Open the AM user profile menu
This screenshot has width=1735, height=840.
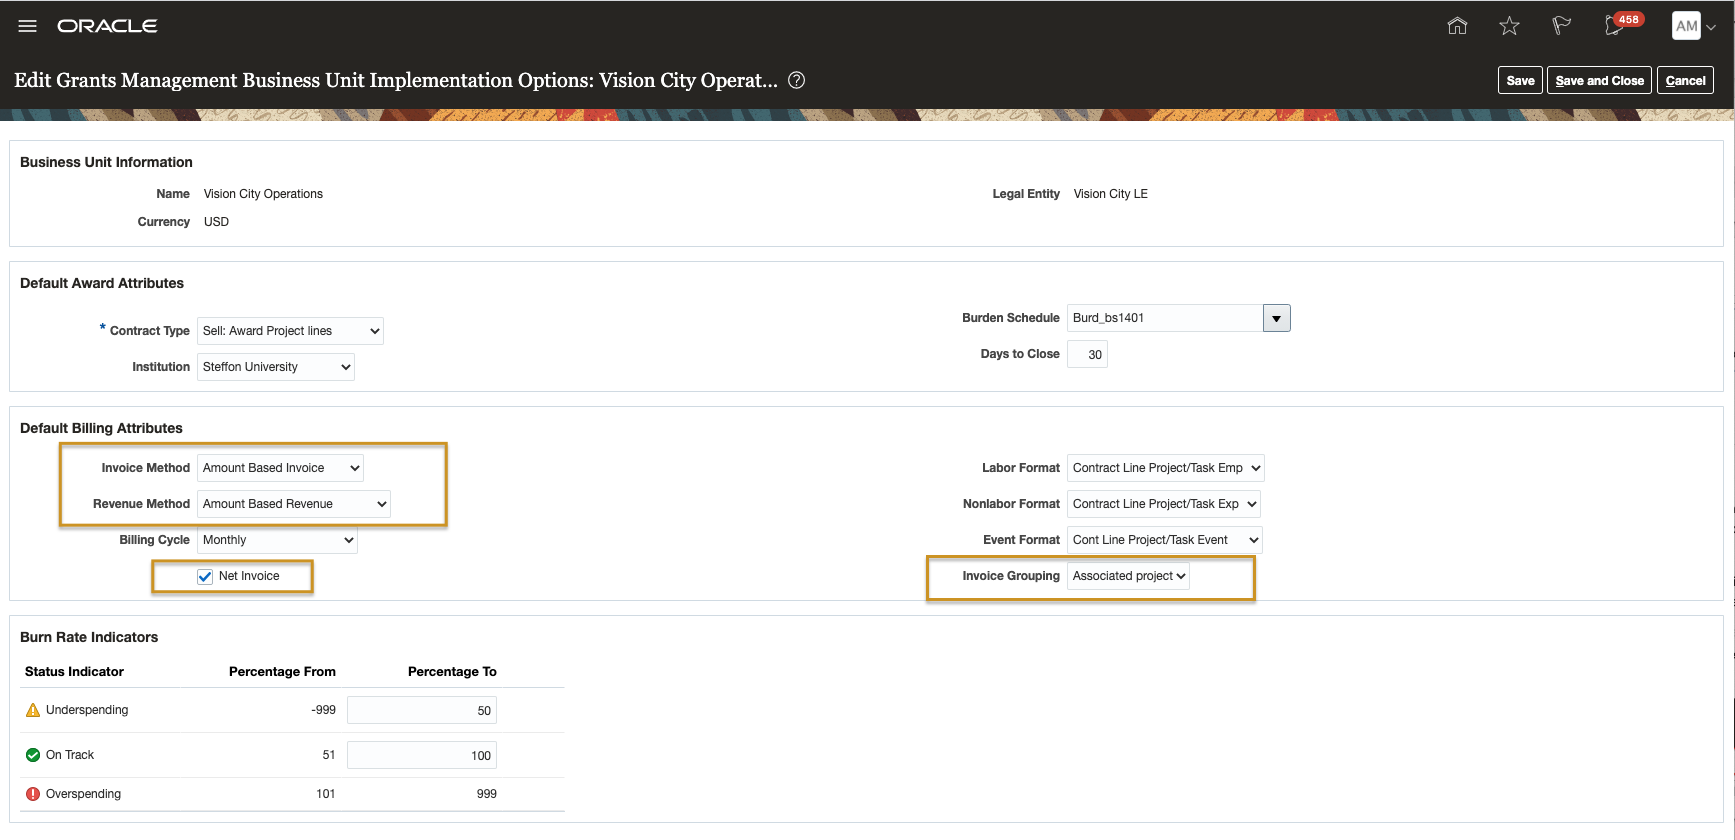pyautogui.click(x=1693, y=26)
